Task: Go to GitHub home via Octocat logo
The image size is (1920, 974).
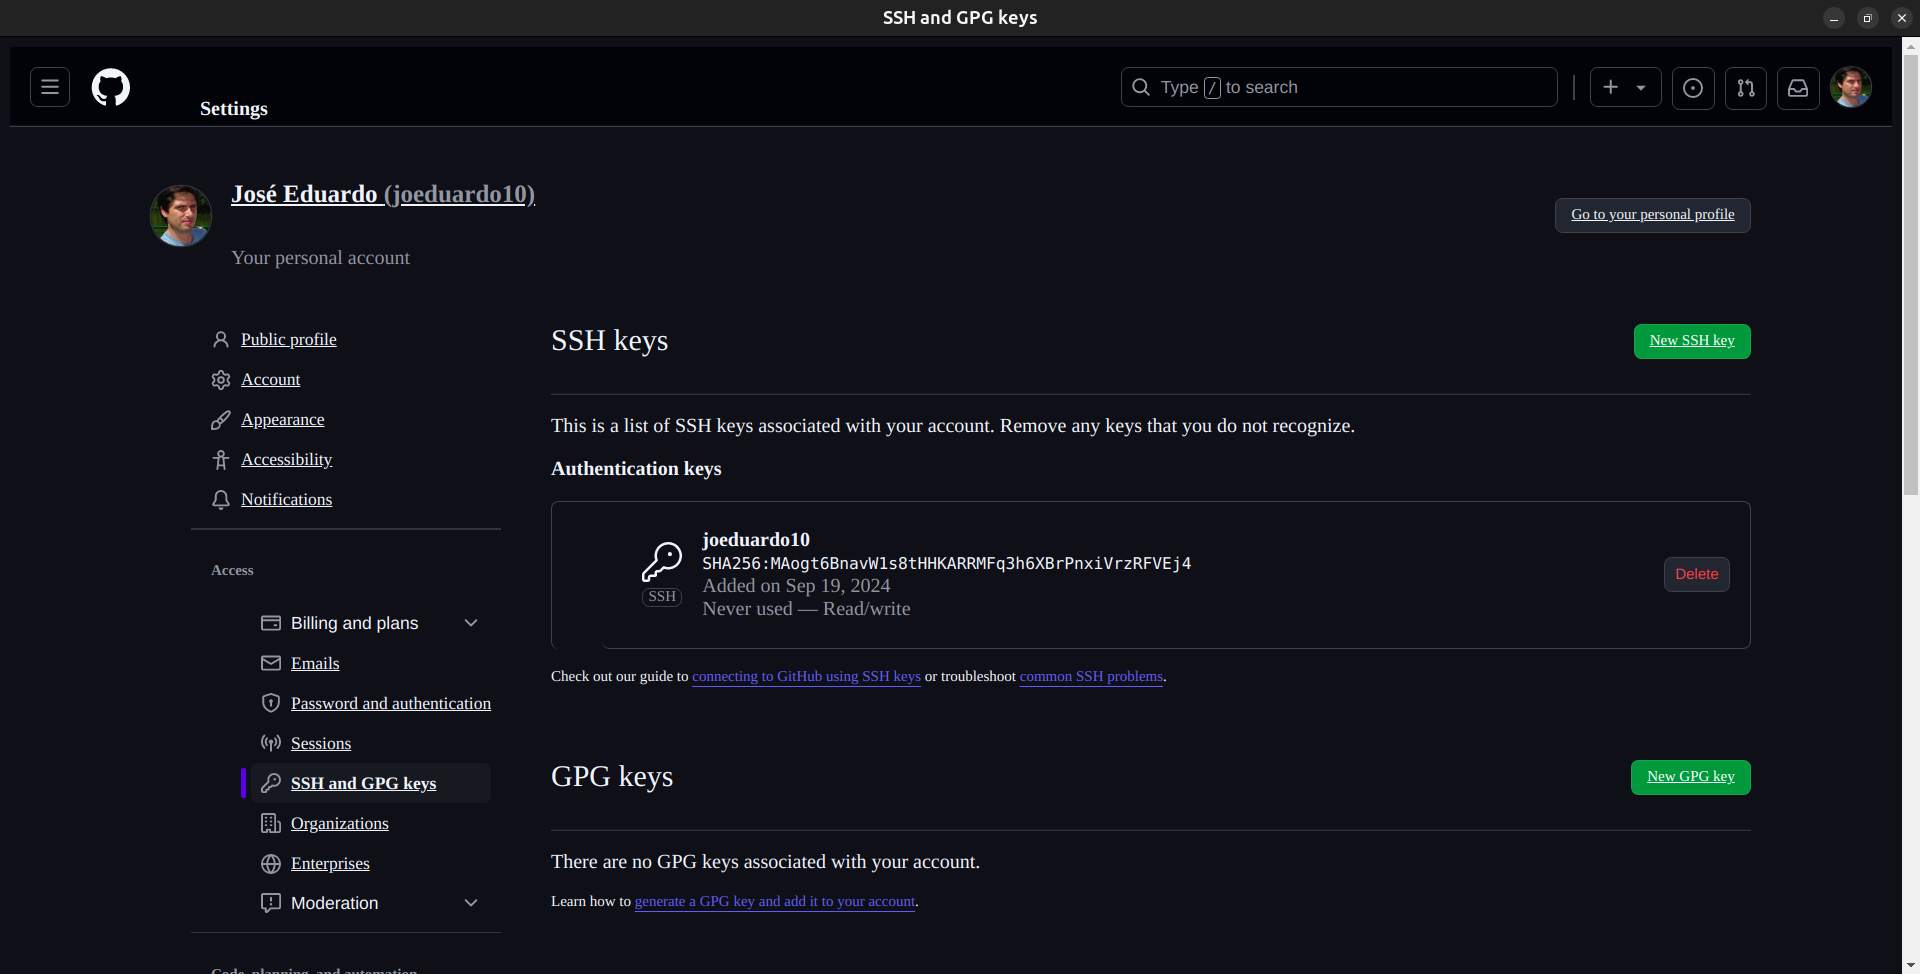Action: pyautogui.click(x=111, y=88)
